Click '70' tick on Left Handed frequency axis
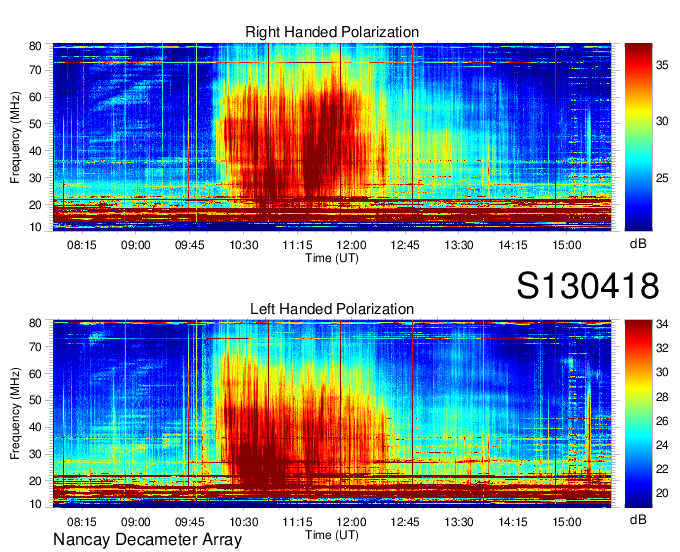 click(35, 347)
